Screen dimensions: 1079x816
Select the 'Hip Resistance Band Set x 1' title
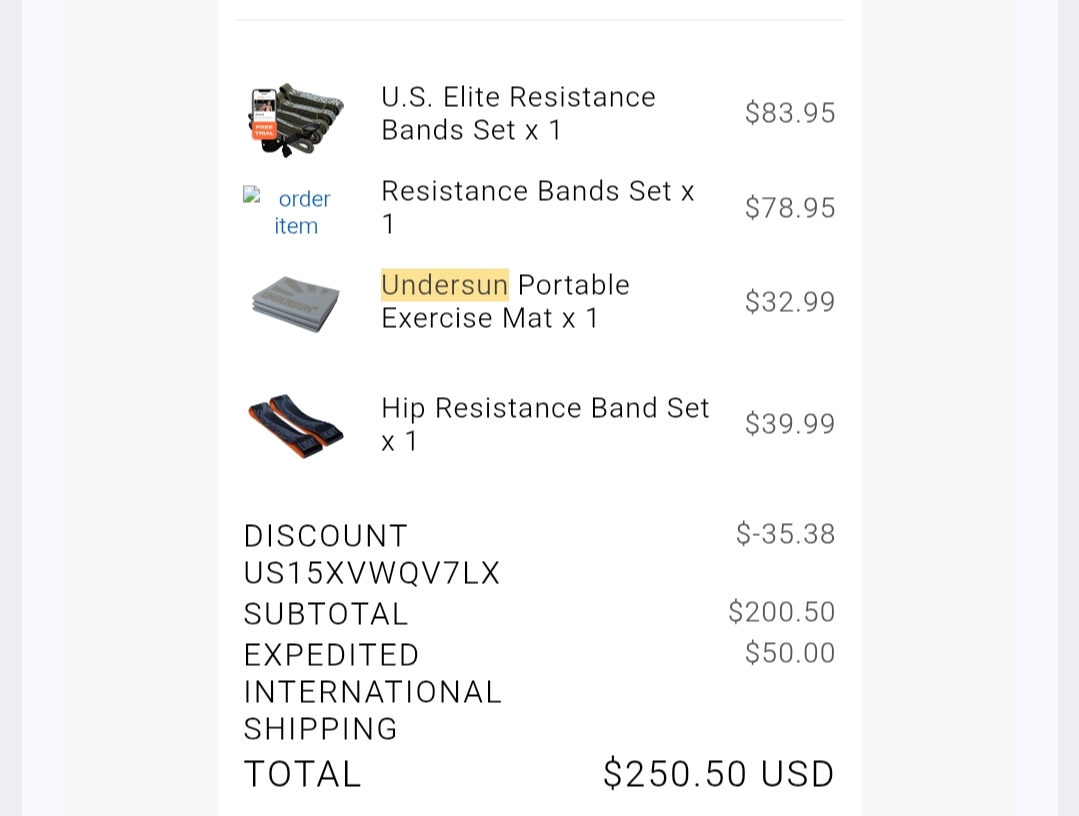(545, 424)
